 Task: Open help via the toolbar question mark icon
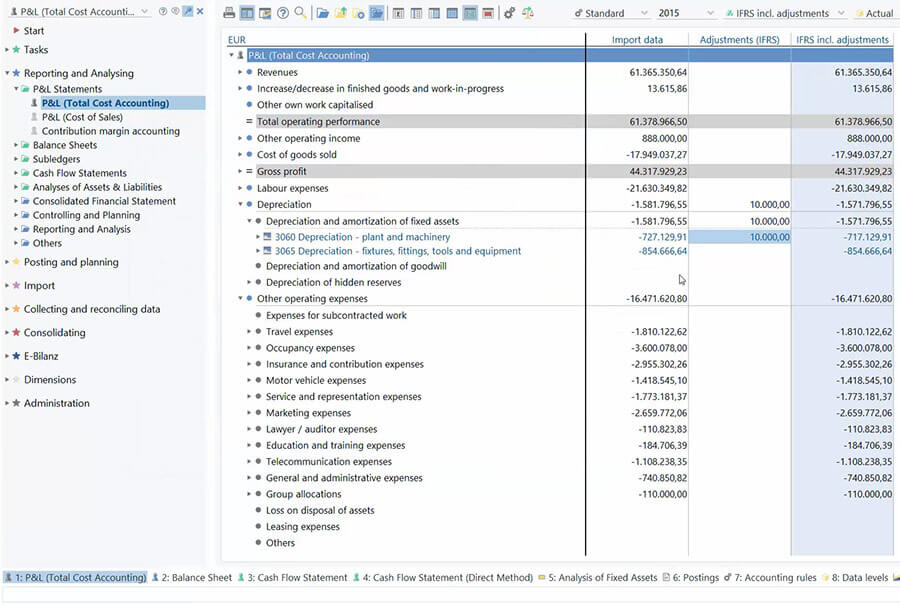point(282,13)
